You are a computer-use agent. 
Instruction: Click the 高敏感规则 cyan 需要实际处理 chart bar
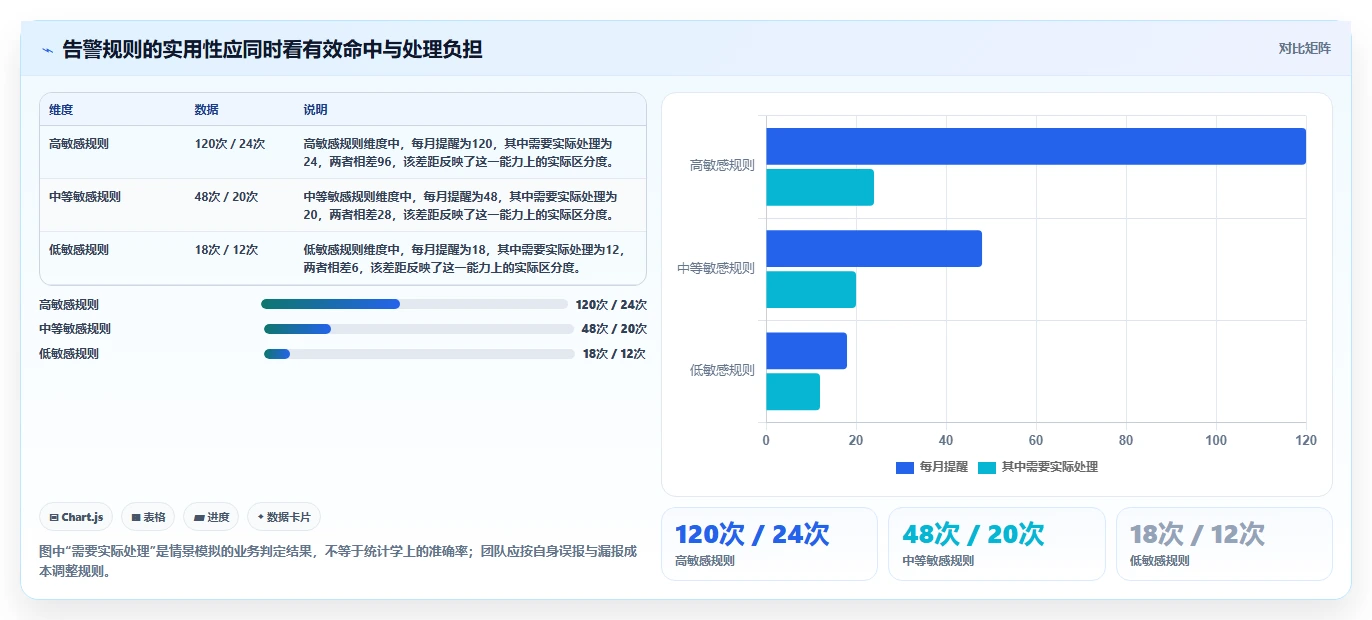820,188
